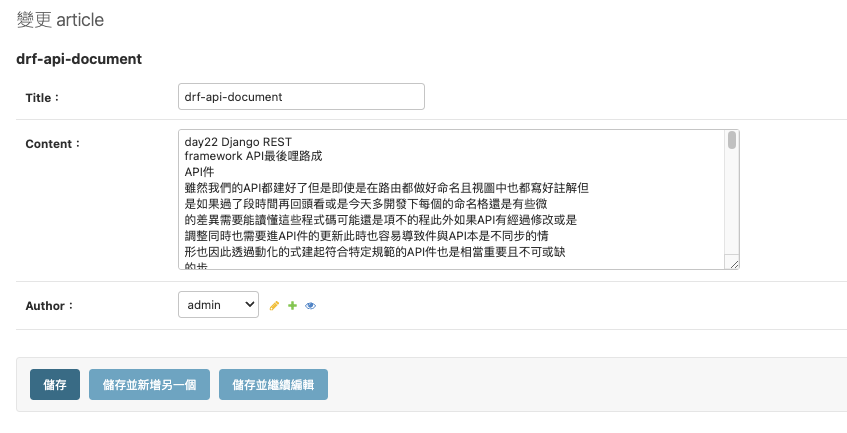This screenshot has height=433, width=847.
Task: Click 儲存並繼續編輯 button
Action: tap(273, 384)
